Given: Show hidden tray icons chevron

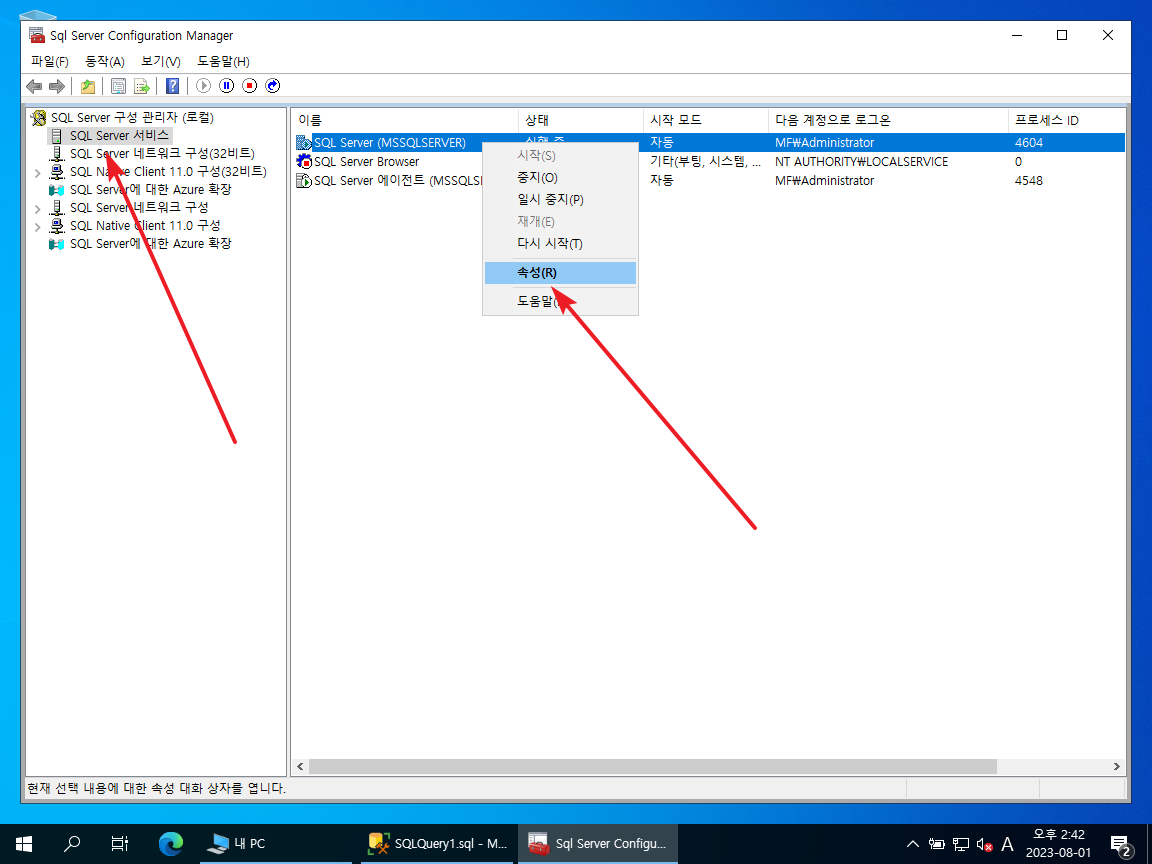Looking at the screenshot, I should (x=912, y=844).
